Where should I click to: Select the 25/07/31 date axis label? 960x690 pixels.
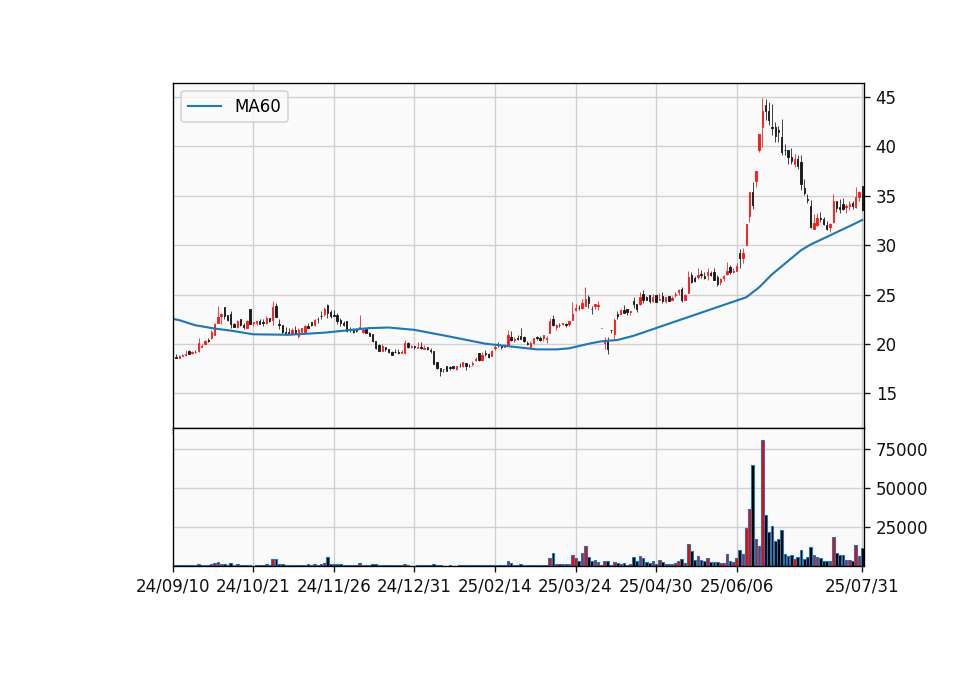point(861,586)
